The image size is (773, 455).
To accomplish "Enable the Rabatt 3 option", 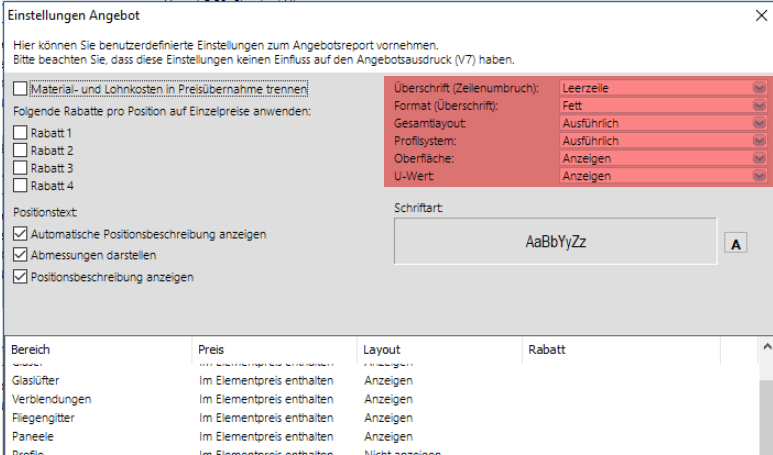I will point(21,167).
